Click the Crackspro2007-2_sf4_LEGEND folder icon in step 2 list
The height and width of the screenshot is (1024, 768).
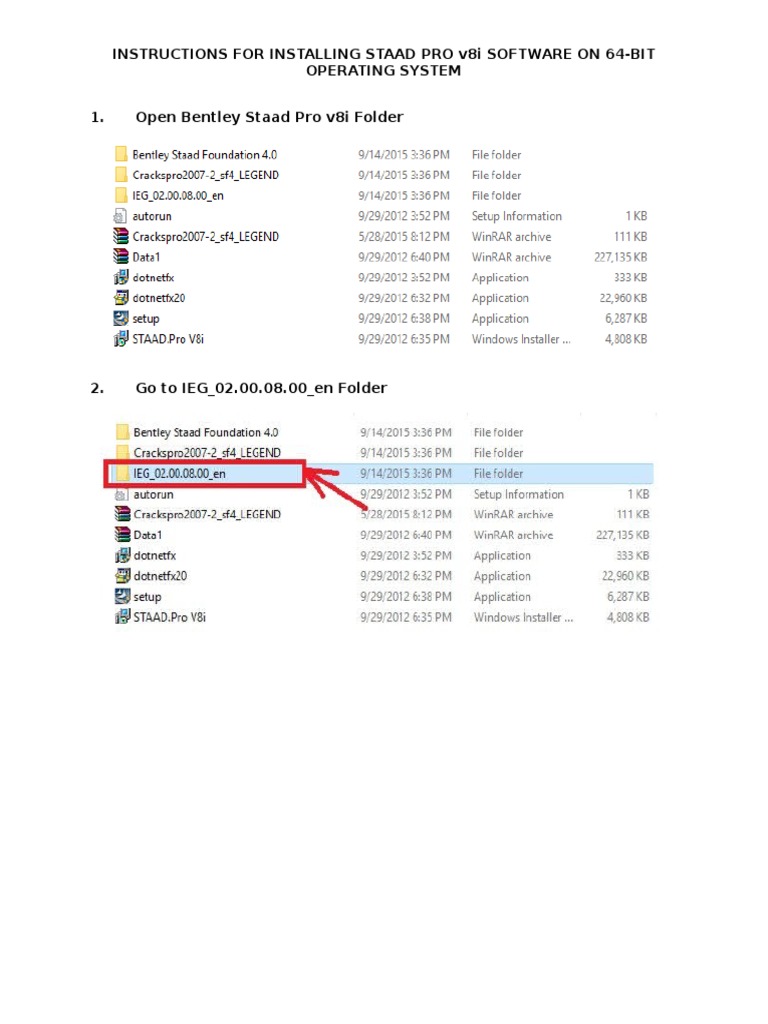click(122, 453)
